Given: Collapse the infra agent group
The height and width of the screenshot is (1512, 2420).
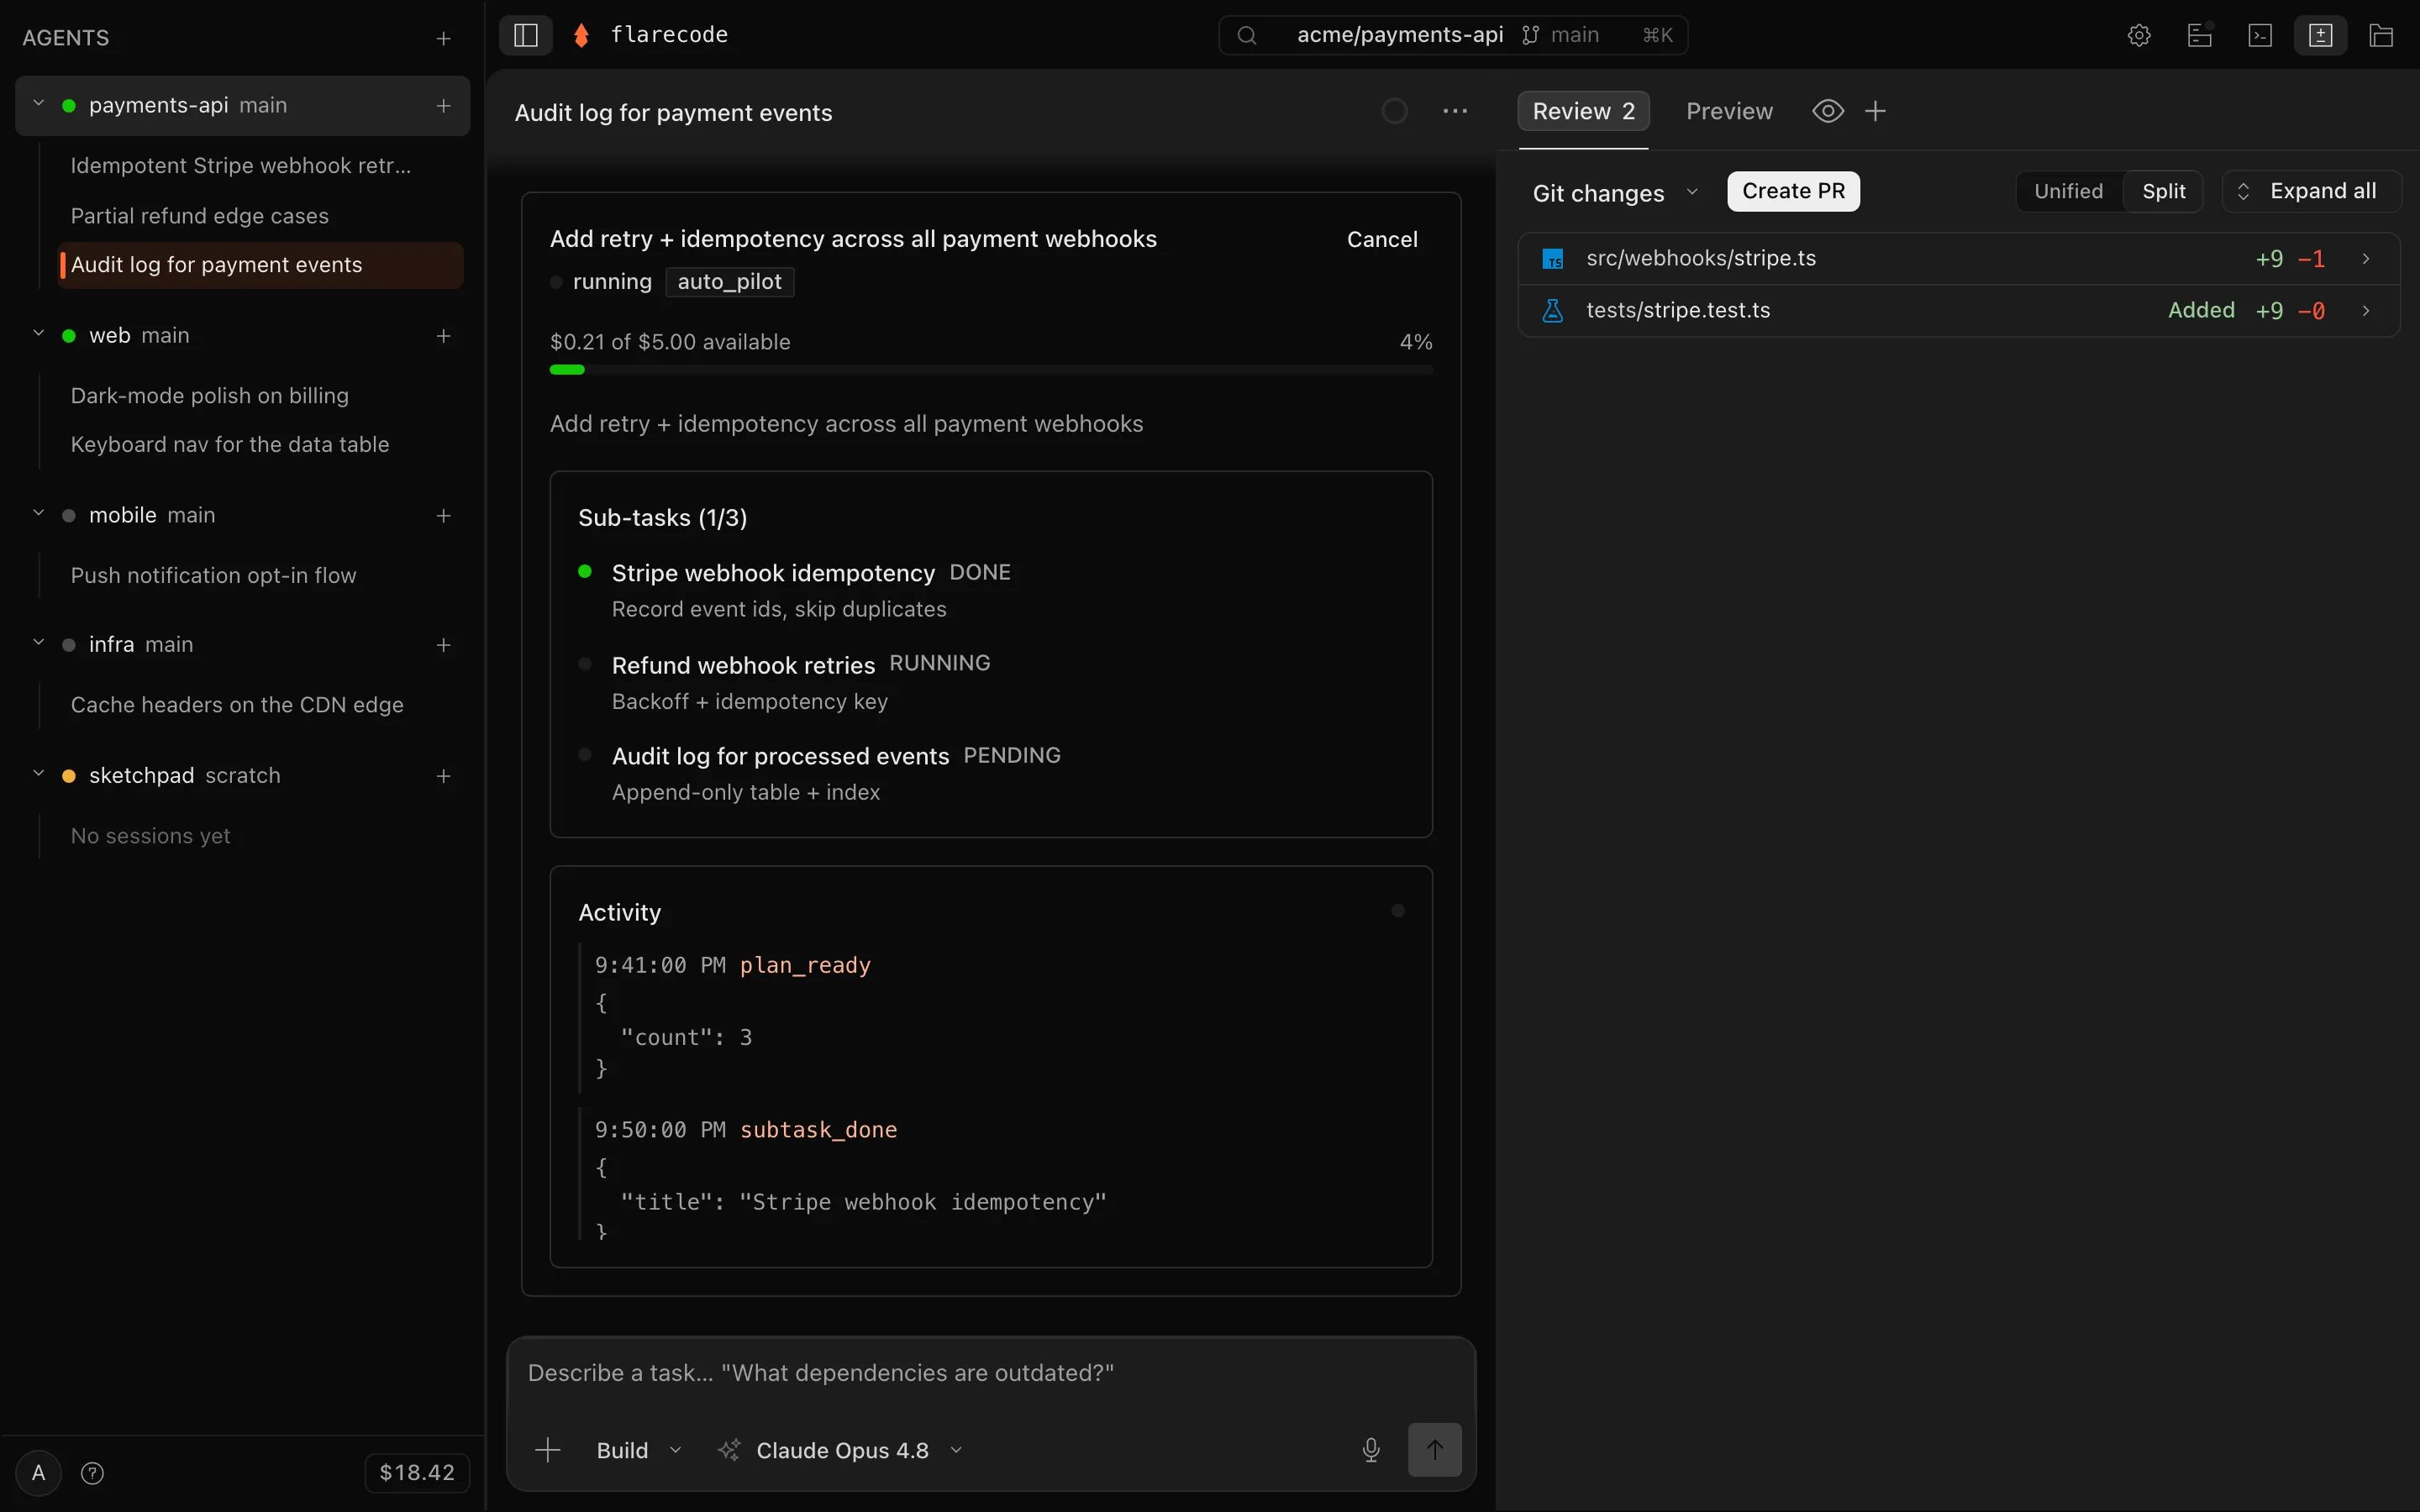Looking at the screenshot, I should (38, 643).
